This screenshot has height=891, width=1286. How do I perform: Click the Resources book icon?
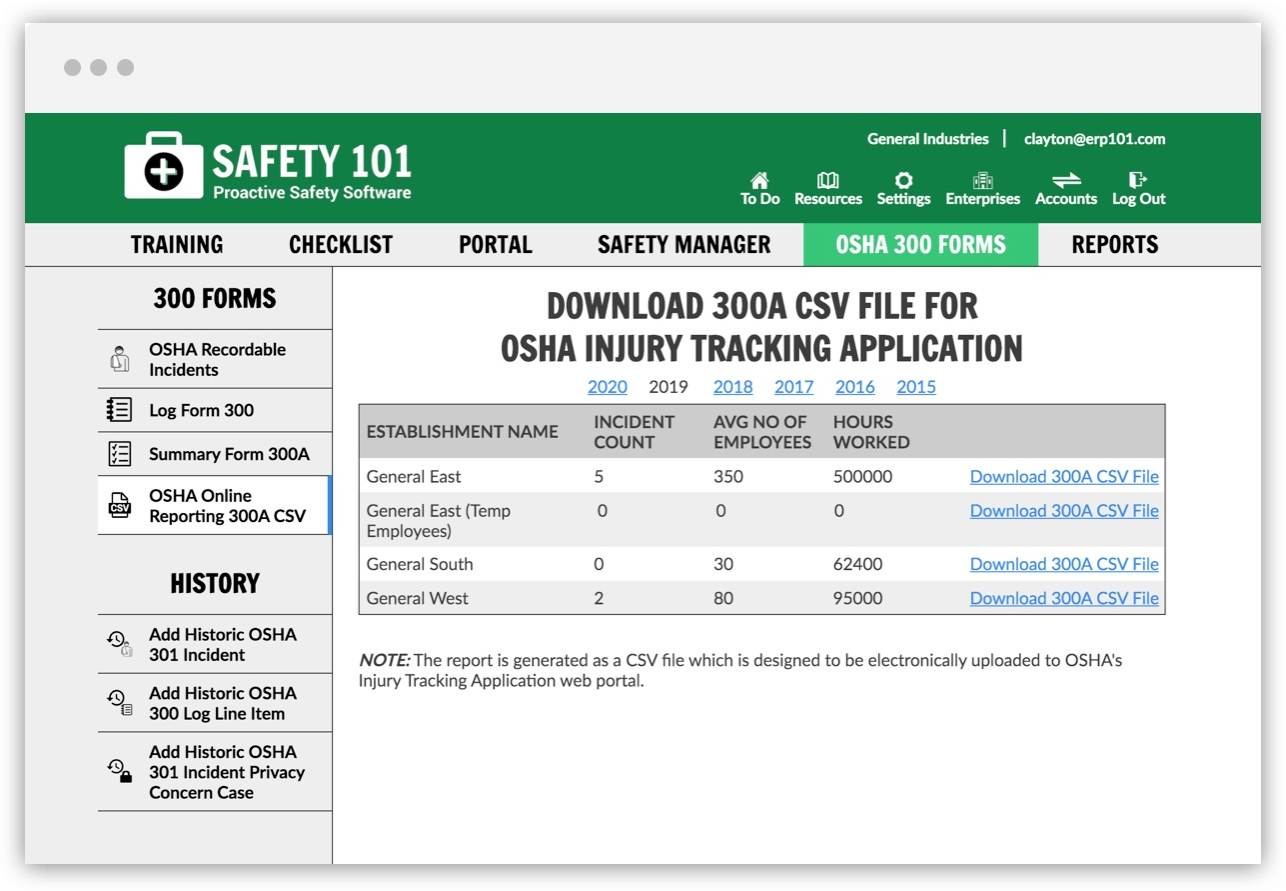(828, 182)
